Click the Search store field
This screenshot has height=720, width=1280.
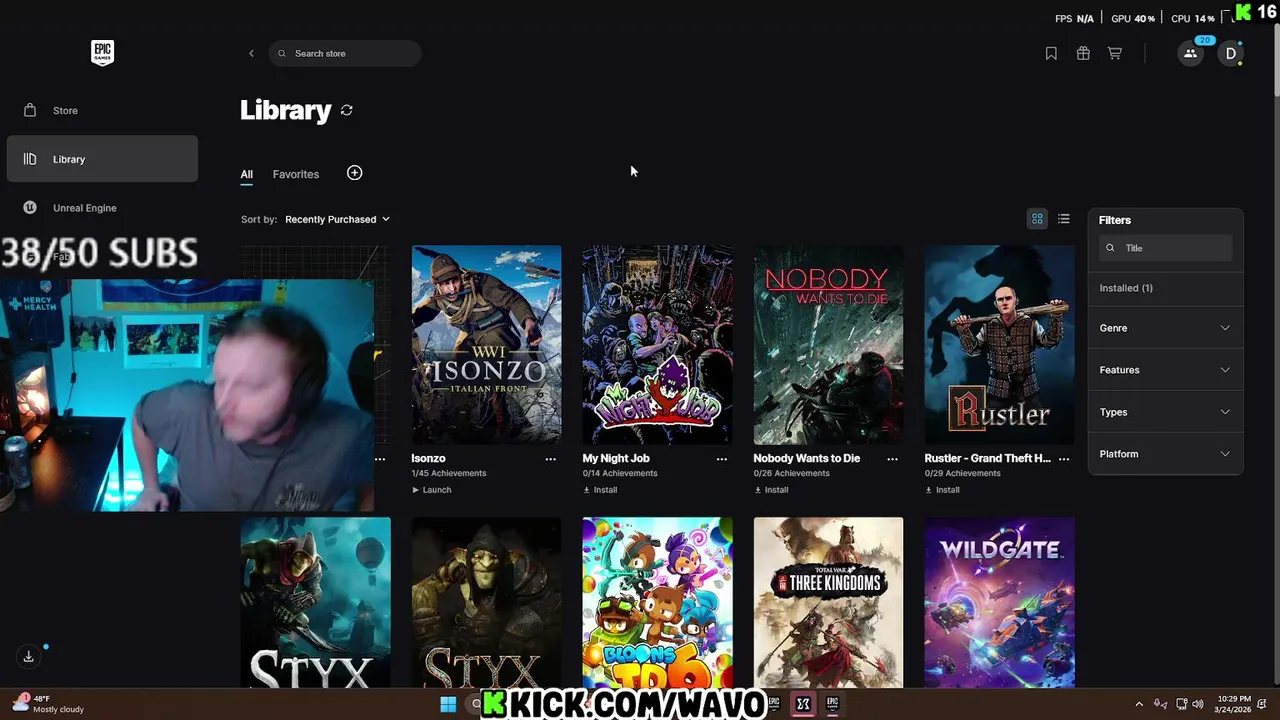coord(345,53)
